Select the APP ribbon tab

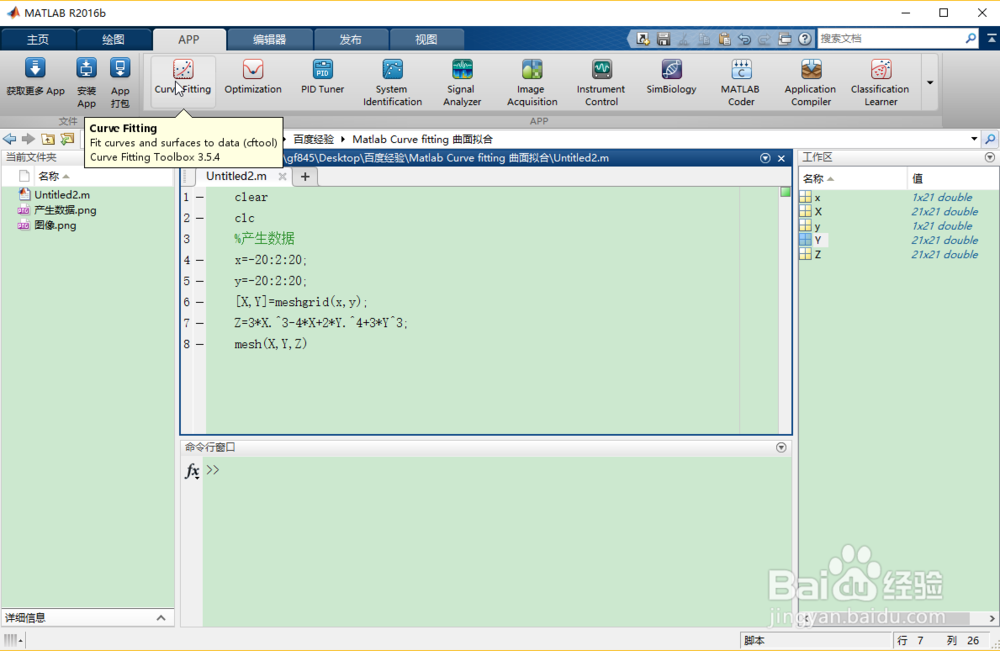pyautogui.click(x=189, y=40)
